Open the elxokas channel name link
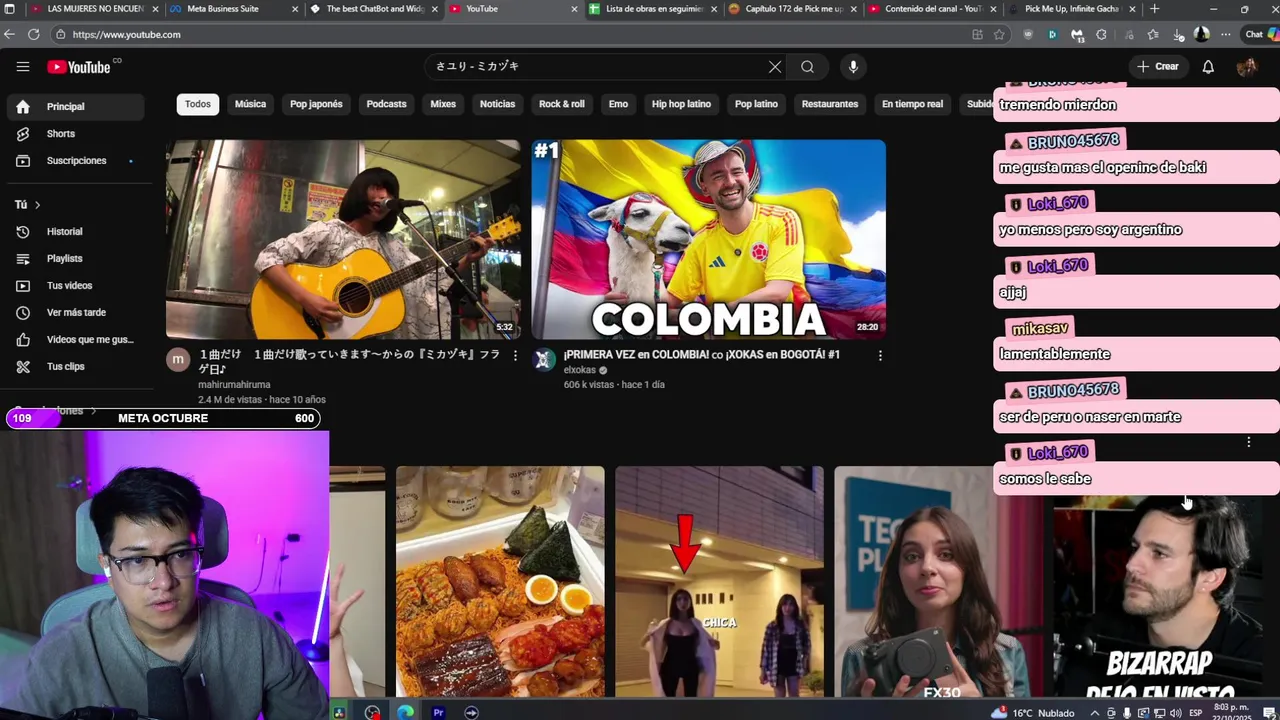The height and width of the screenshot is (720, 1280). point(580,370)
